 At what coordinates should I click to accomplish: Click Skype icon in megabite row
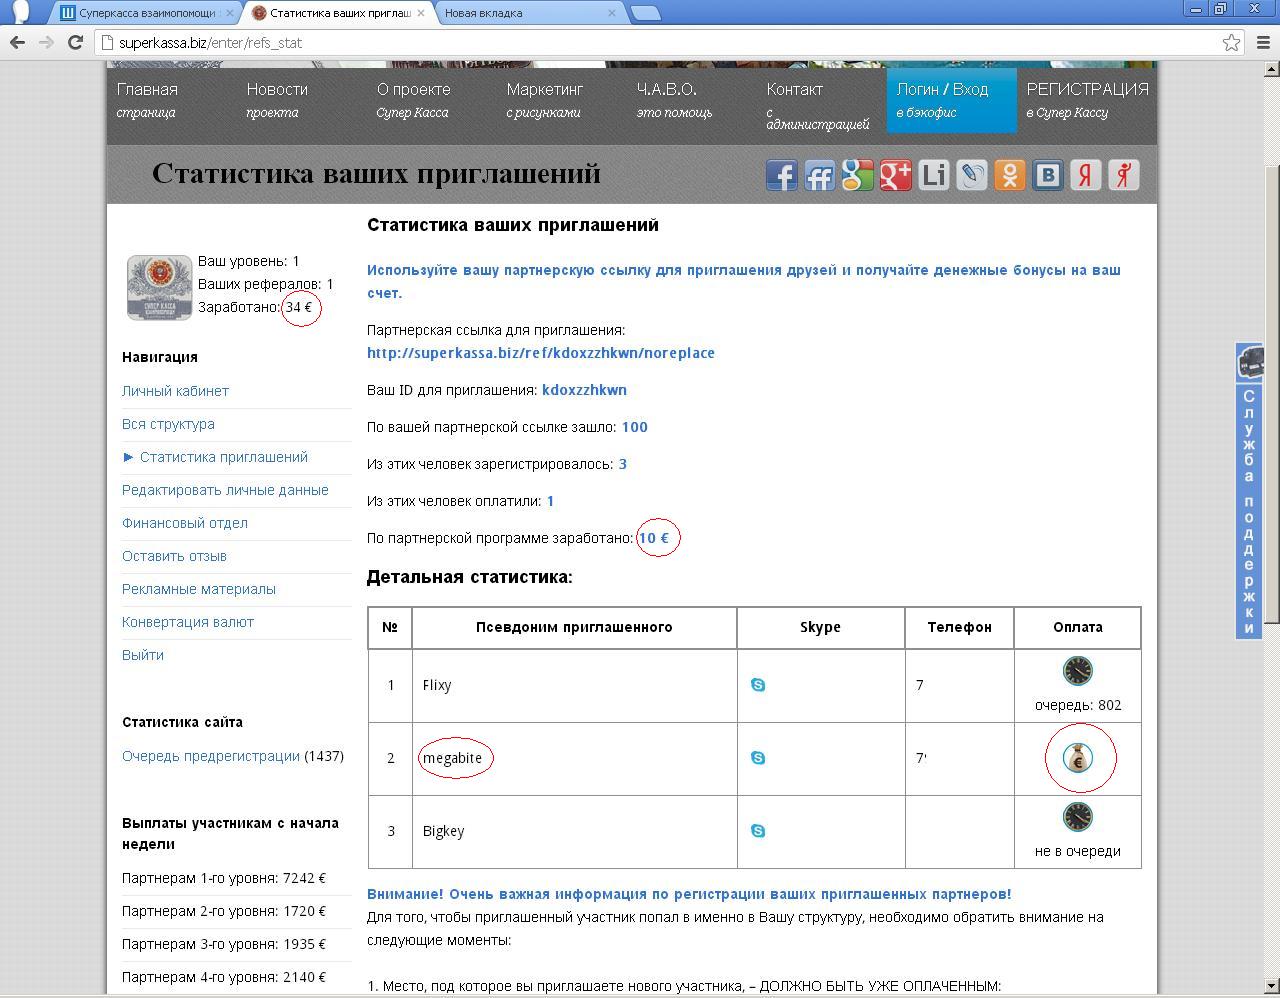(758, 758)
